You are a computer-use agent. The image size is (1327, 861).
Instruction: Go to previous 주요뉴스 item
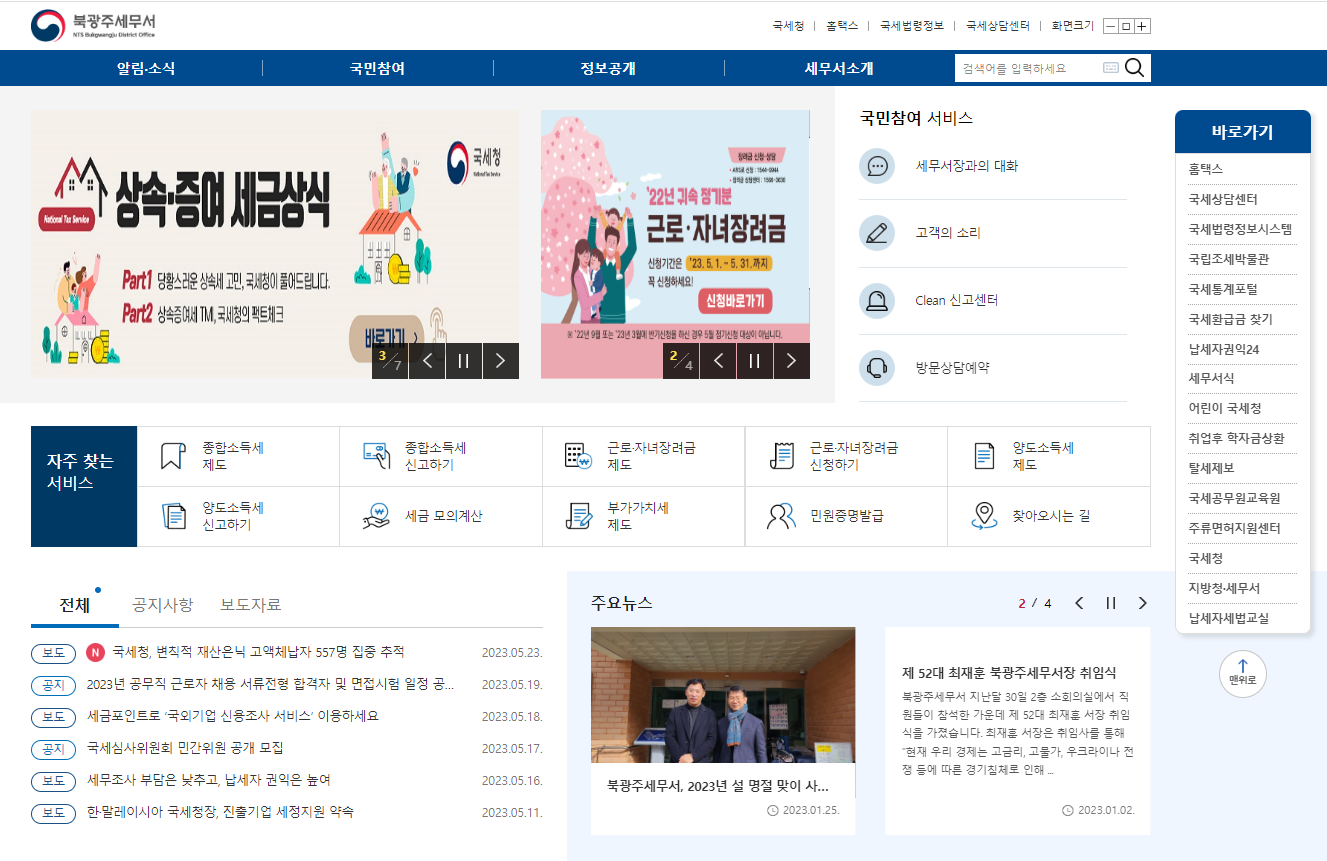[1079, 603]
